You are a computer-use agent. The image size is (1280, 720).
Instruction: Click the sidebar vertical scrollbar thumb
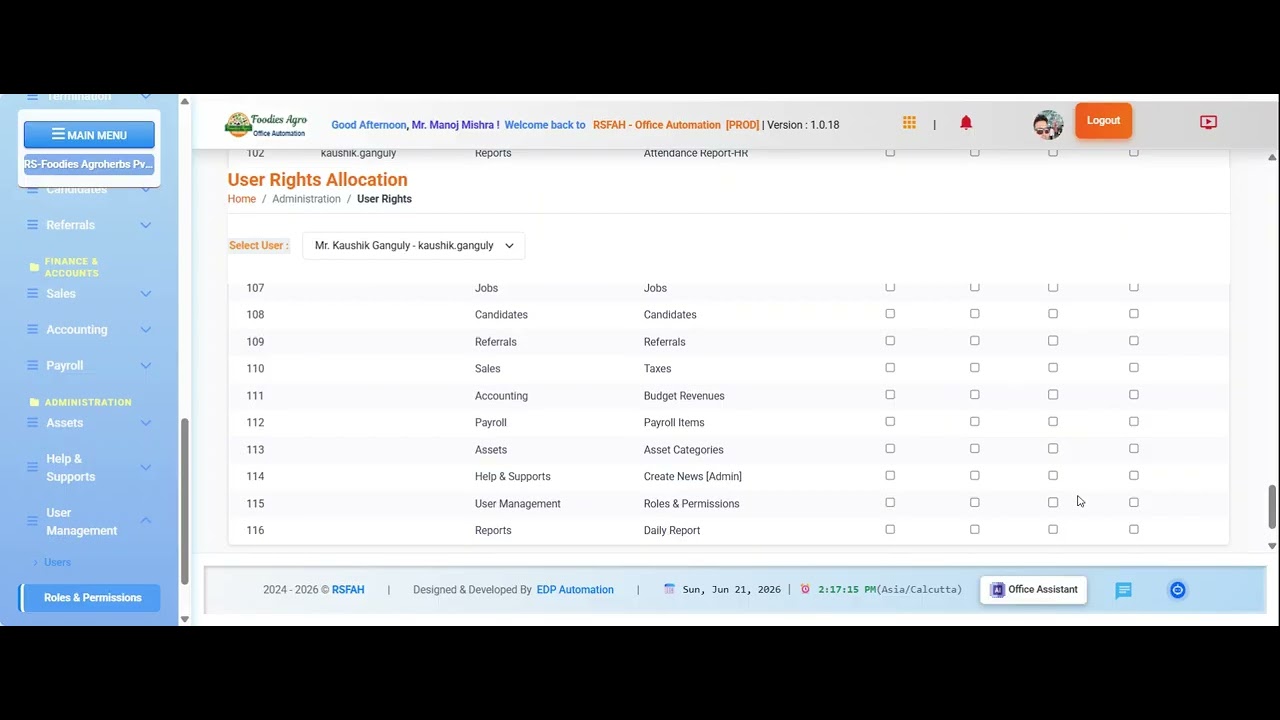click(x=184, y=500)
